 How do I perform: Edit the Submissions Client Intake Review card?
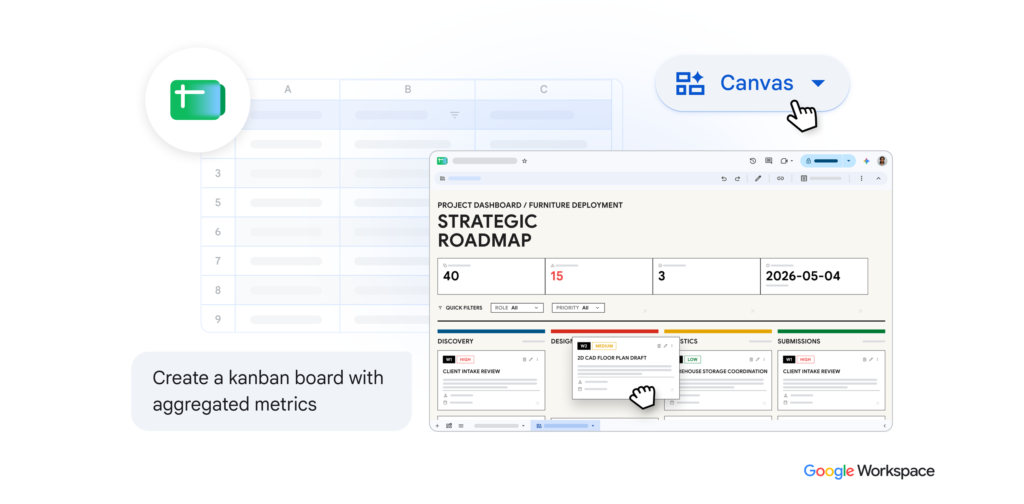pyautogui.click(x=871, y=359)
